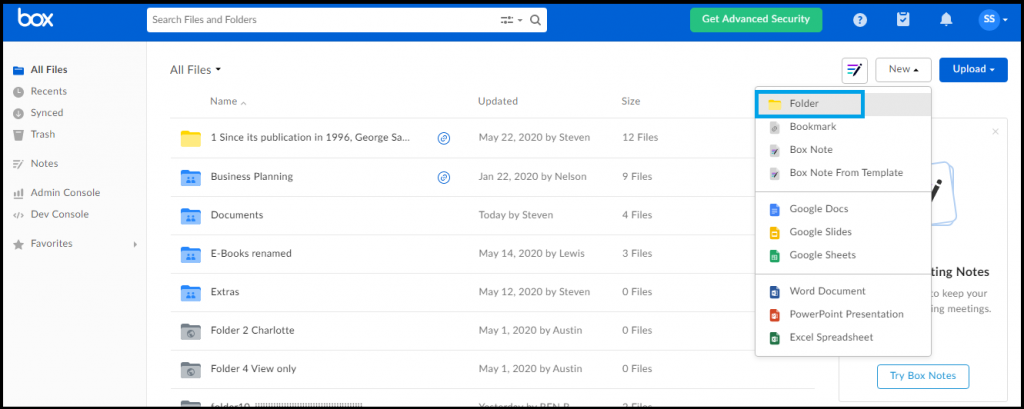Open the notifications bell
This screenshot has height=409, width=1024.
pos(946,19)
